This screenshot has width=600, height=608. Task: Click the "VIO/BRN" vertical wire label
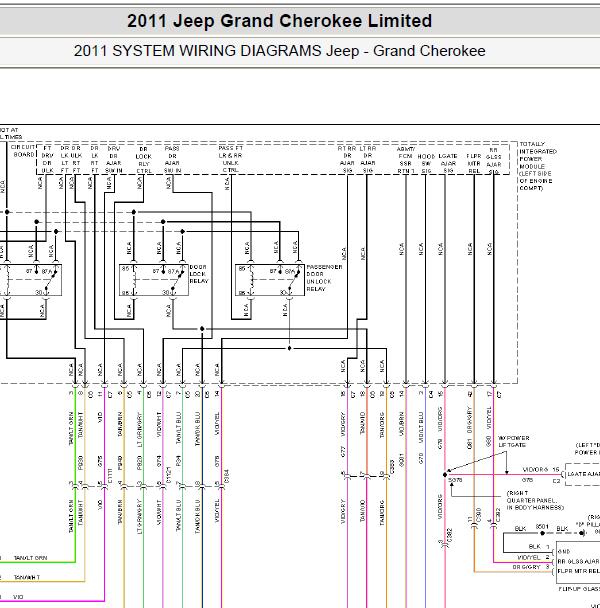401,425
